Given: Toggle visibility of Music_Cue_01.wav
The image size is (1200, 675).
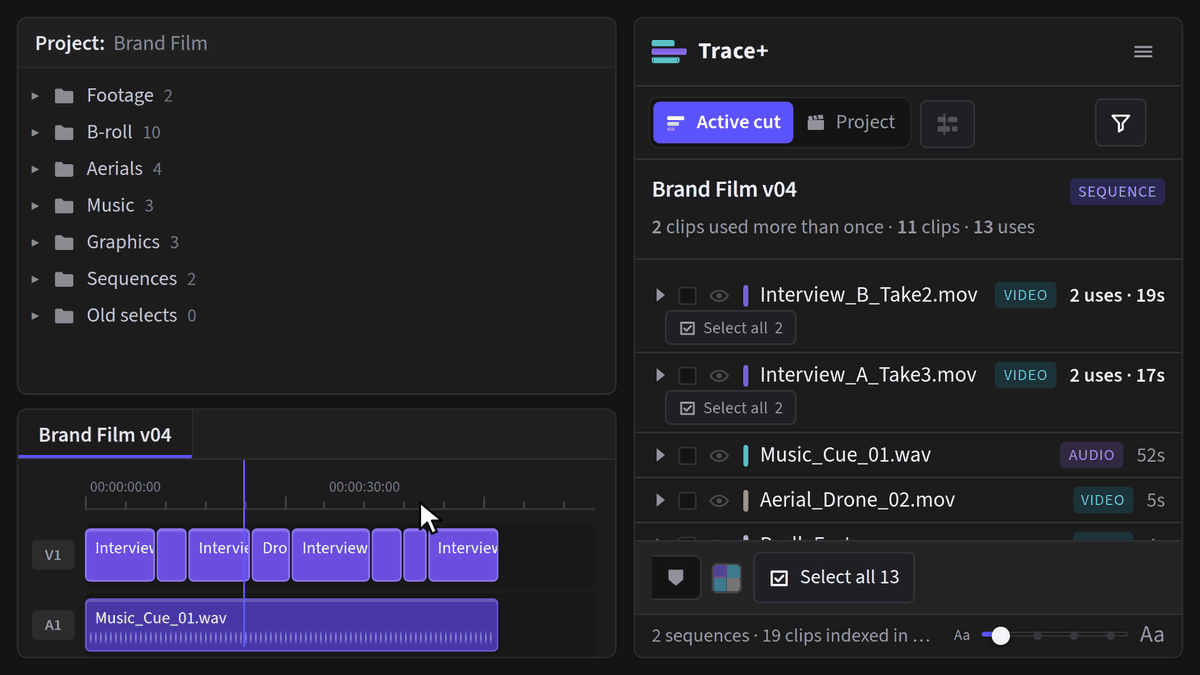Looking at the screenshot, I should coord(718,455).
